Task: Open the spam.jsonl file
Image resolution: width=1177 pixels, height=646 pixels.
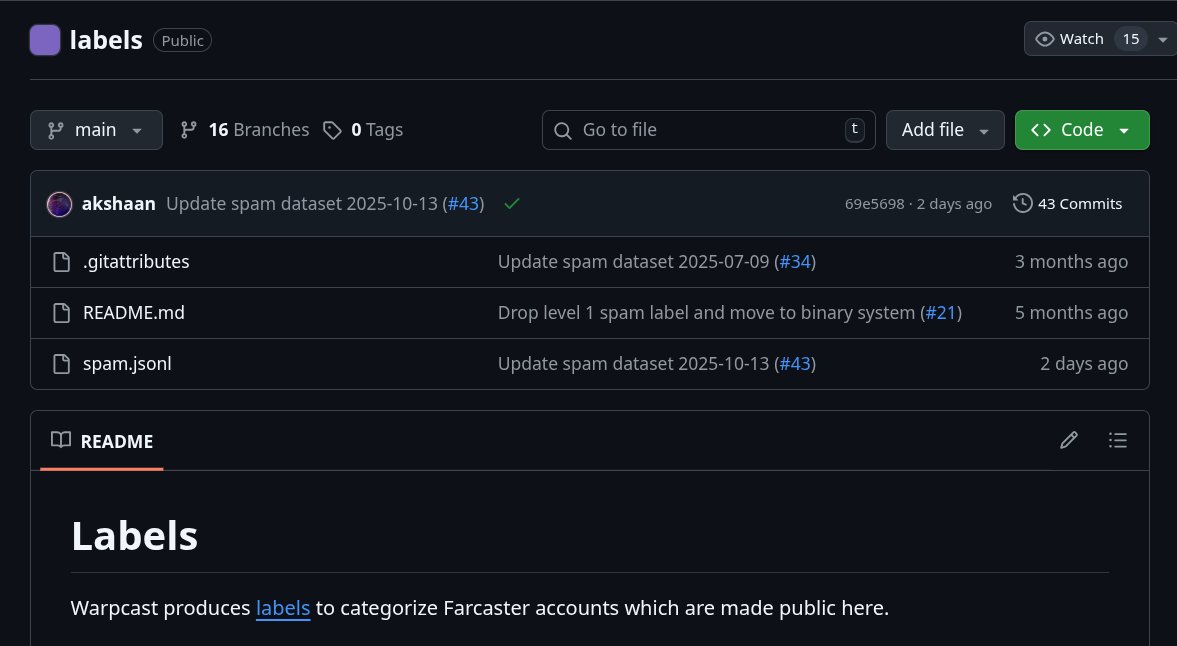Action: (127, 364)
